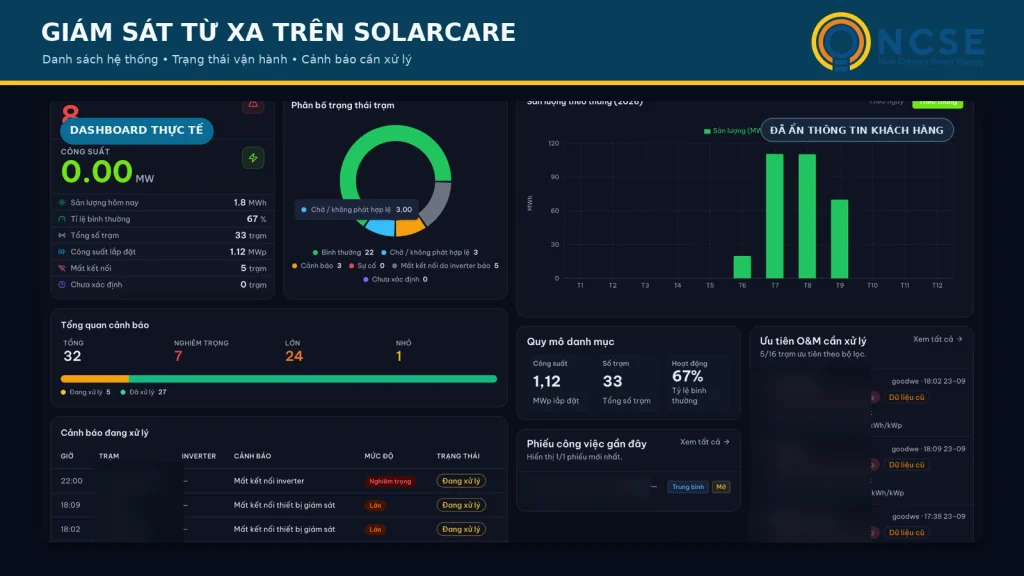1024x576 pixels.
Task: Click the T9 bar in monthly chart
Action: click(x=840, y=239)
